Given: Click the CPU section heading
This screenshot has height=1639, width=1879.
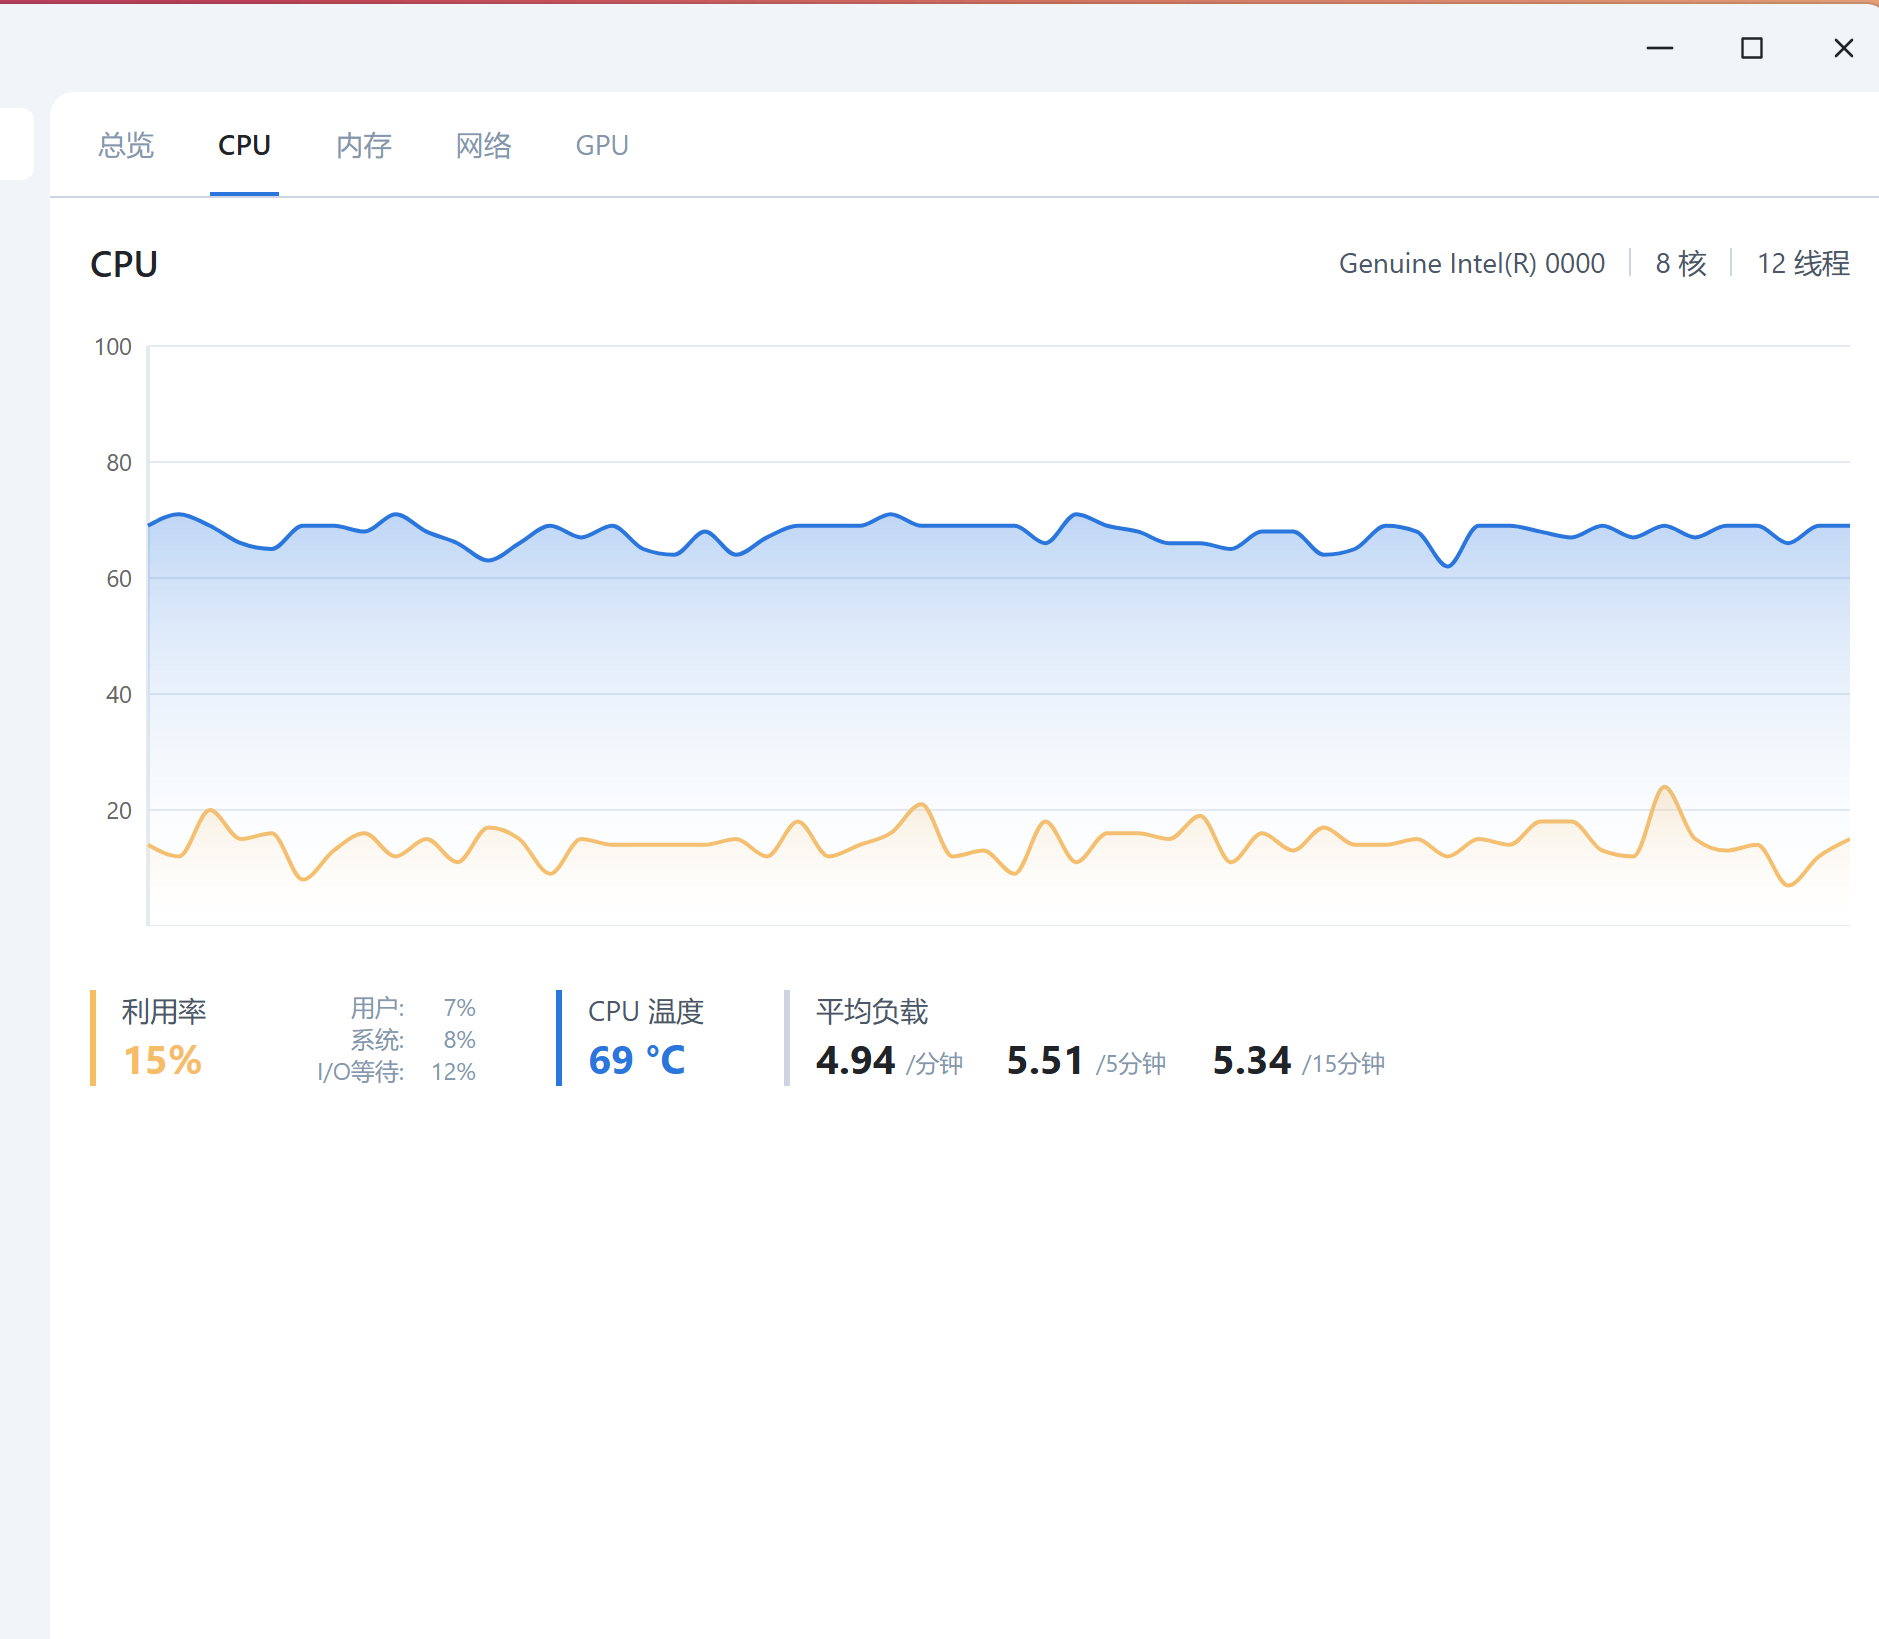Looking at the screenshot, I should click(124, 264).
